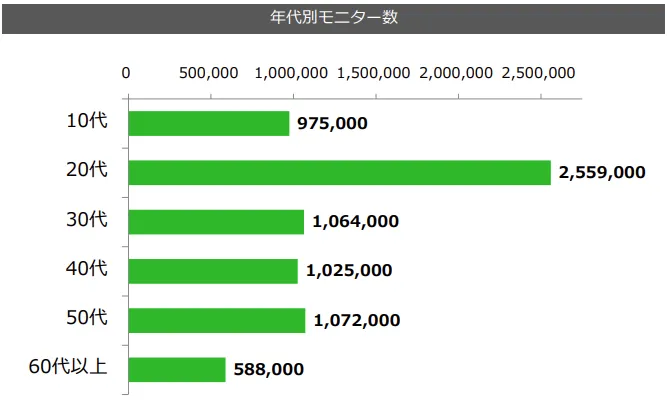The height and width of the screenshot is (404, 667).
Task: Select the 588,000 data label
Action: tap(268, 369)
